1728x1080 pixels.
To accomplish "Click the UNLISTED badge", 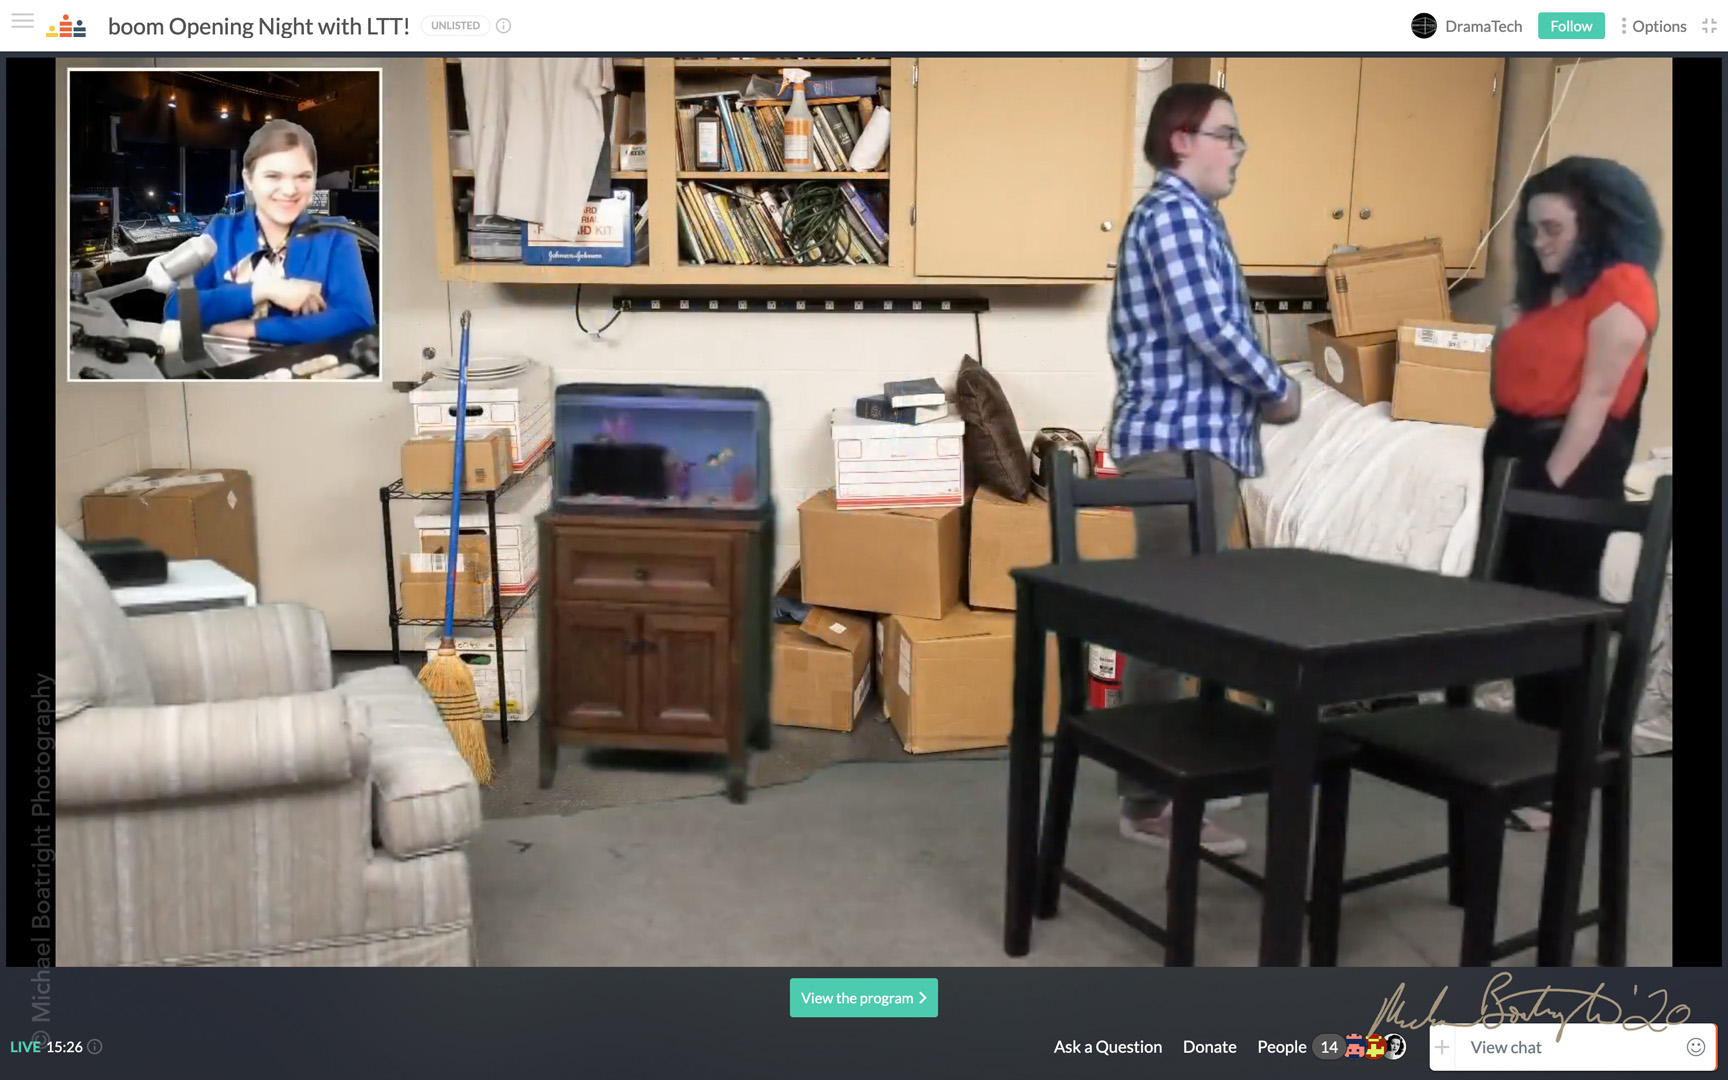I will point(455,26).
